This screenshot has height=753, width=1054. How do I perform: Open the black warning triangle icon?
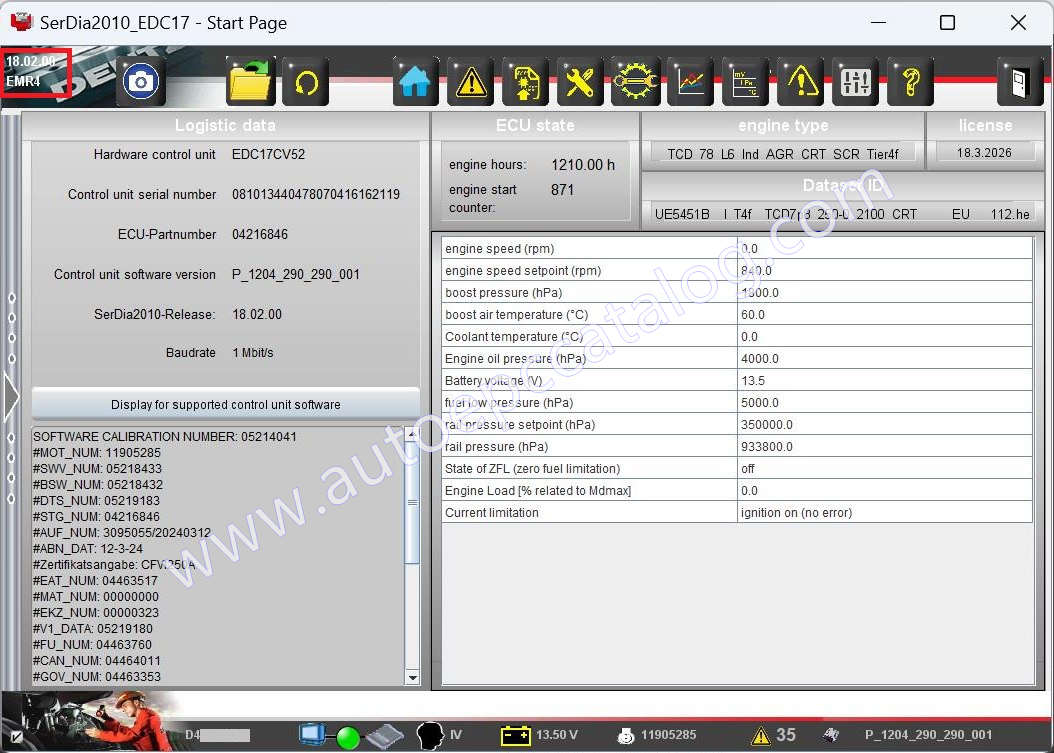pyautogui.click(x=471, y=82)
